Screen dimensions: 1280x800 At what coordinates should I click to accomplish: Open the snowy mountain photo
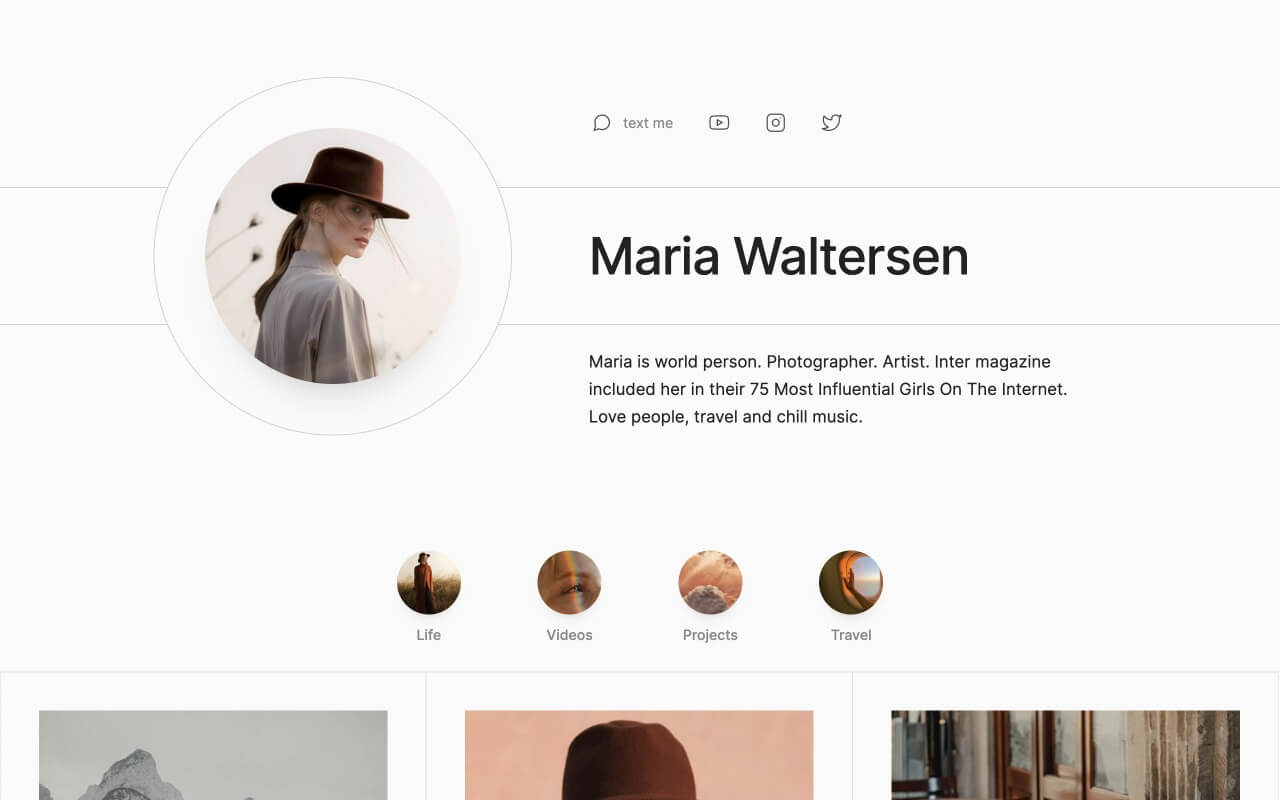pos(213,760)
